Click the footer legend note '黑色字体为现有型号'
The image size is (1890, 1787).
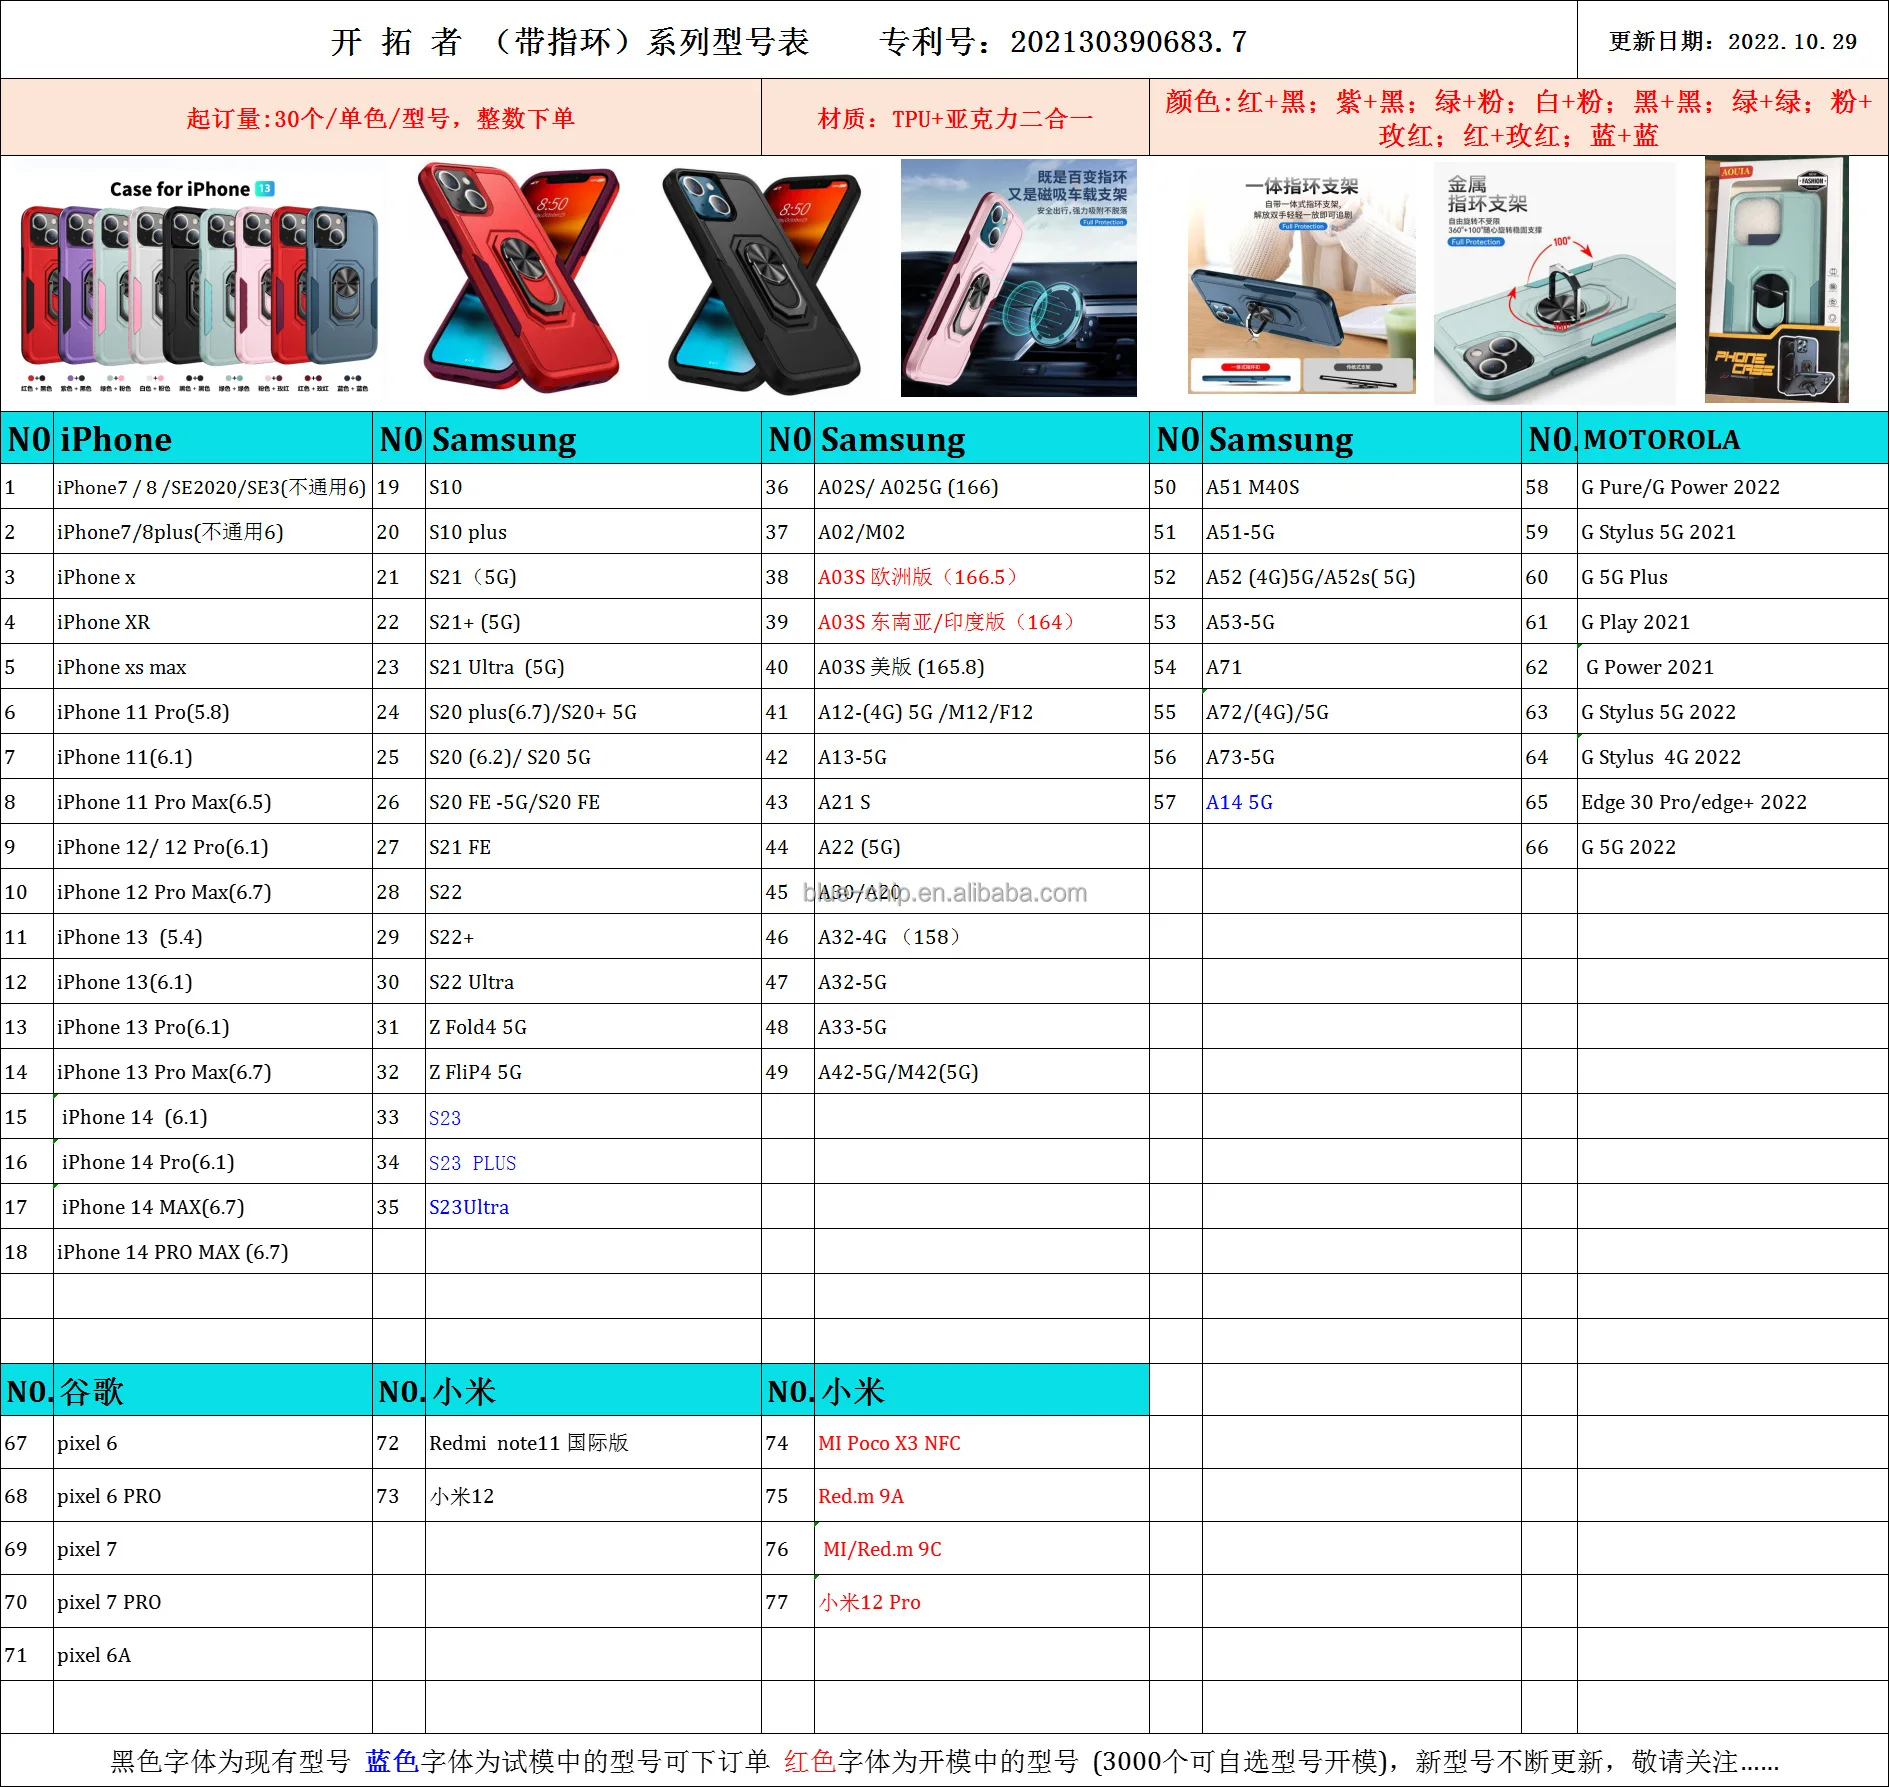click(230, 1761)
